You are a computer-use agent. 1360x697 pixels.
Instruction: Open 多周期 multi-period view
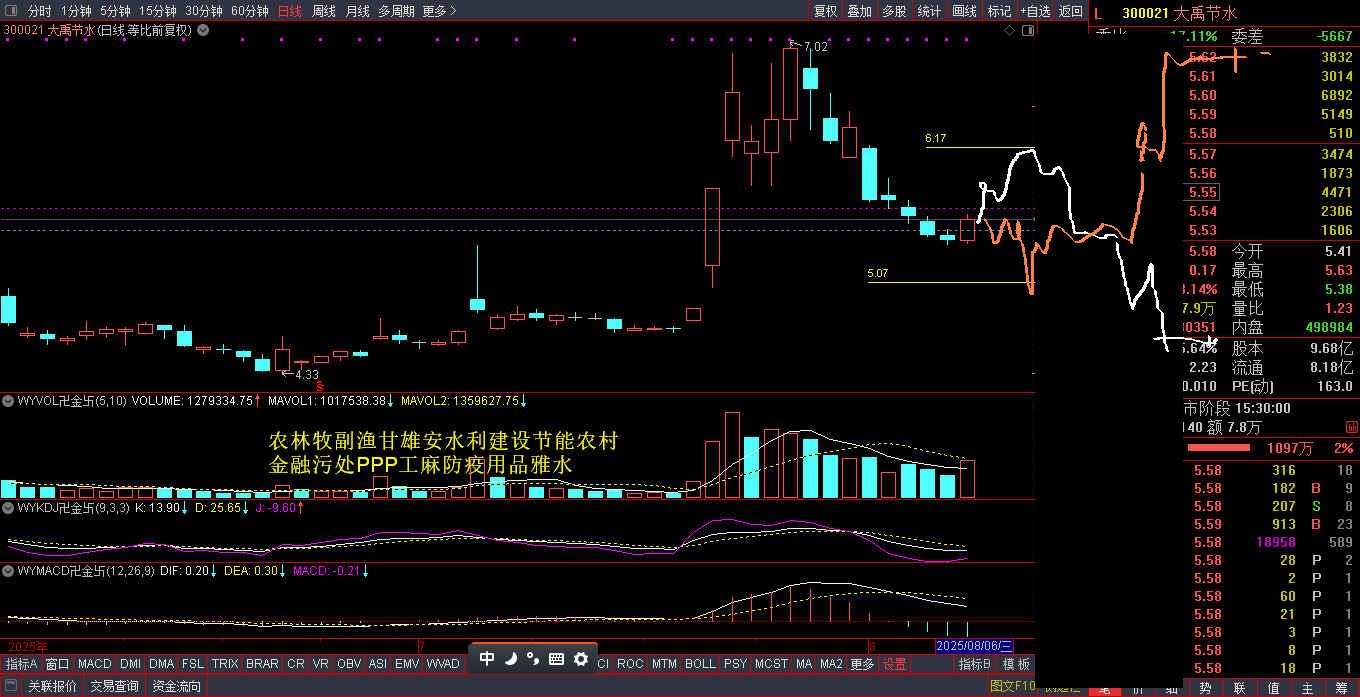(x=396, y=11)
